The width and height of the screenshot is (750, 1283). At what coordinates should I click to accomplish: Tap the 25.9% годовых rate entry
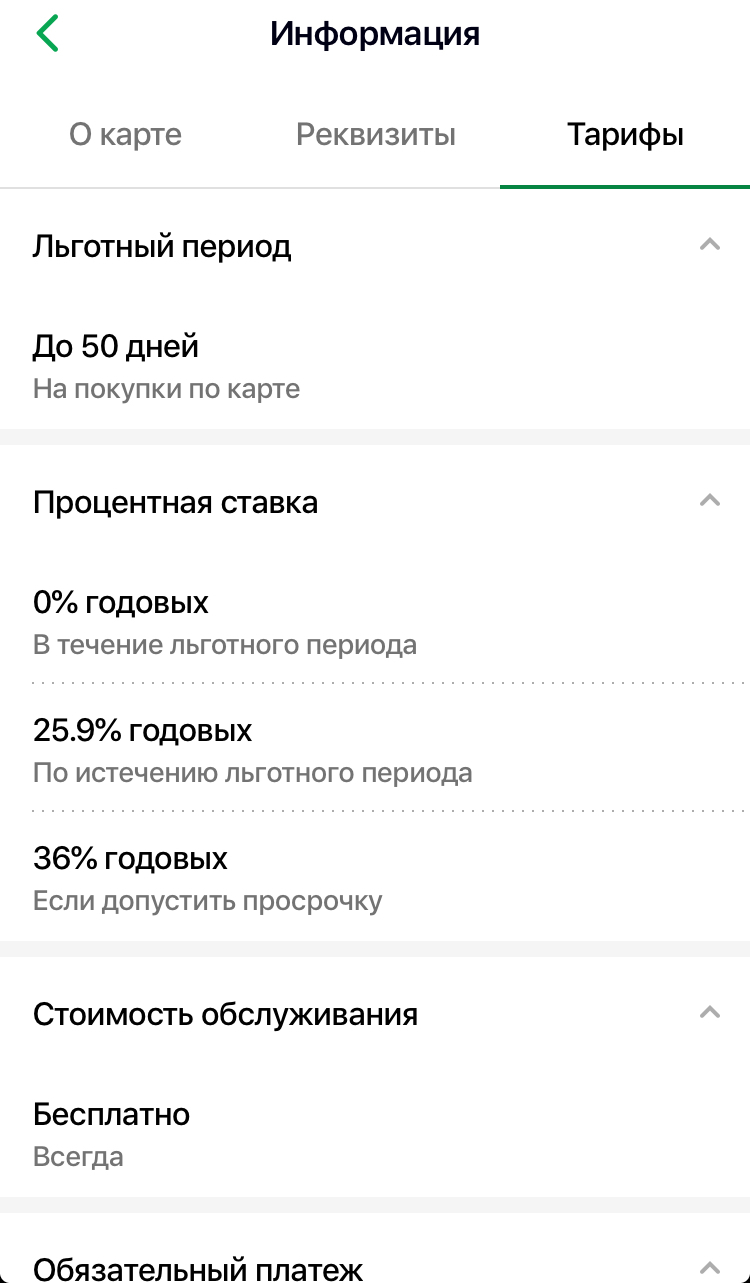tap(142, 731)
